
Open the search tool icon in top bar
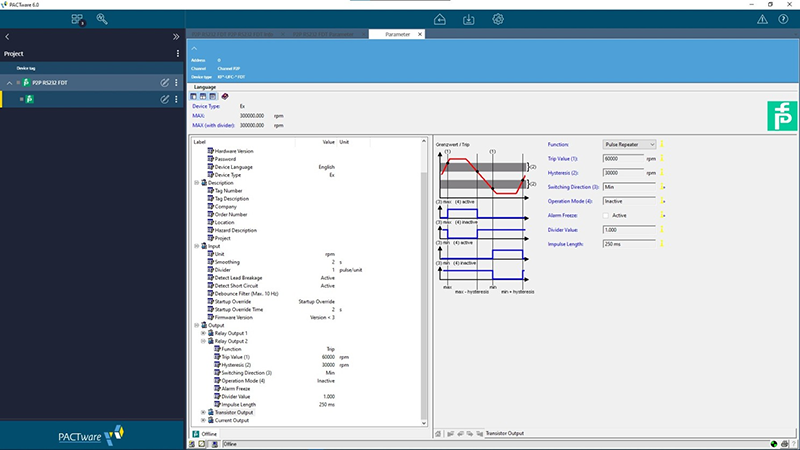[102, 19]
